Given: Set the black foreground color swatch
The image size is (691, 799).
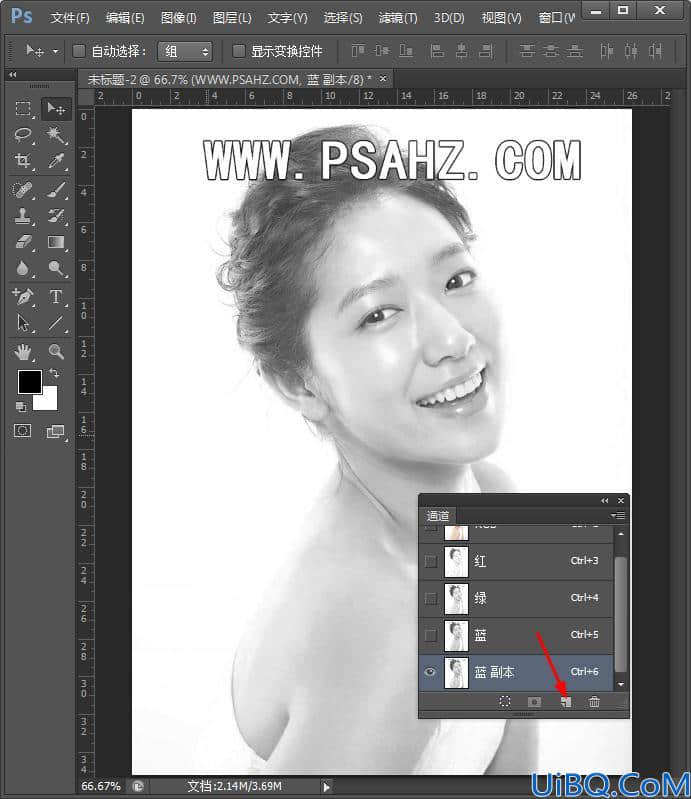Looking at the screenshot, I should click(x=30, y=382).
